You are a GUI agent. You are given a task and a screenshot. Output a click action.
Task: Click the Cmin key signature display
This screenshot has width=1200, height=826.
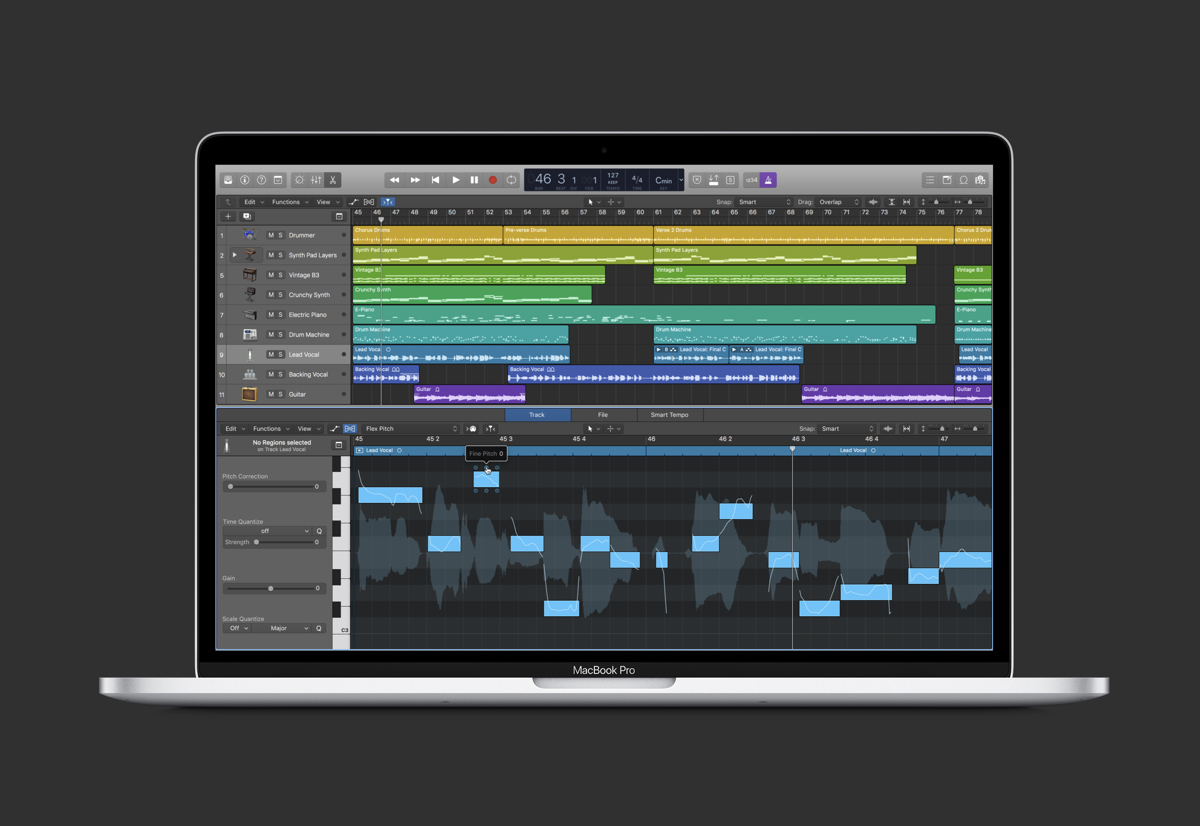(664, 180)
